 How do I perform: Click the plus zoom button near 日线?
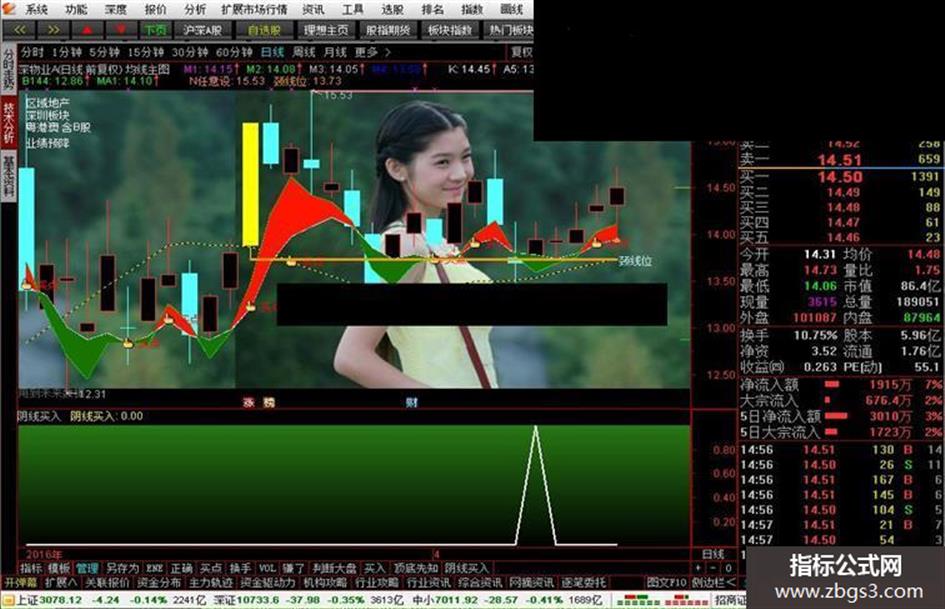[x=699, y=568]
